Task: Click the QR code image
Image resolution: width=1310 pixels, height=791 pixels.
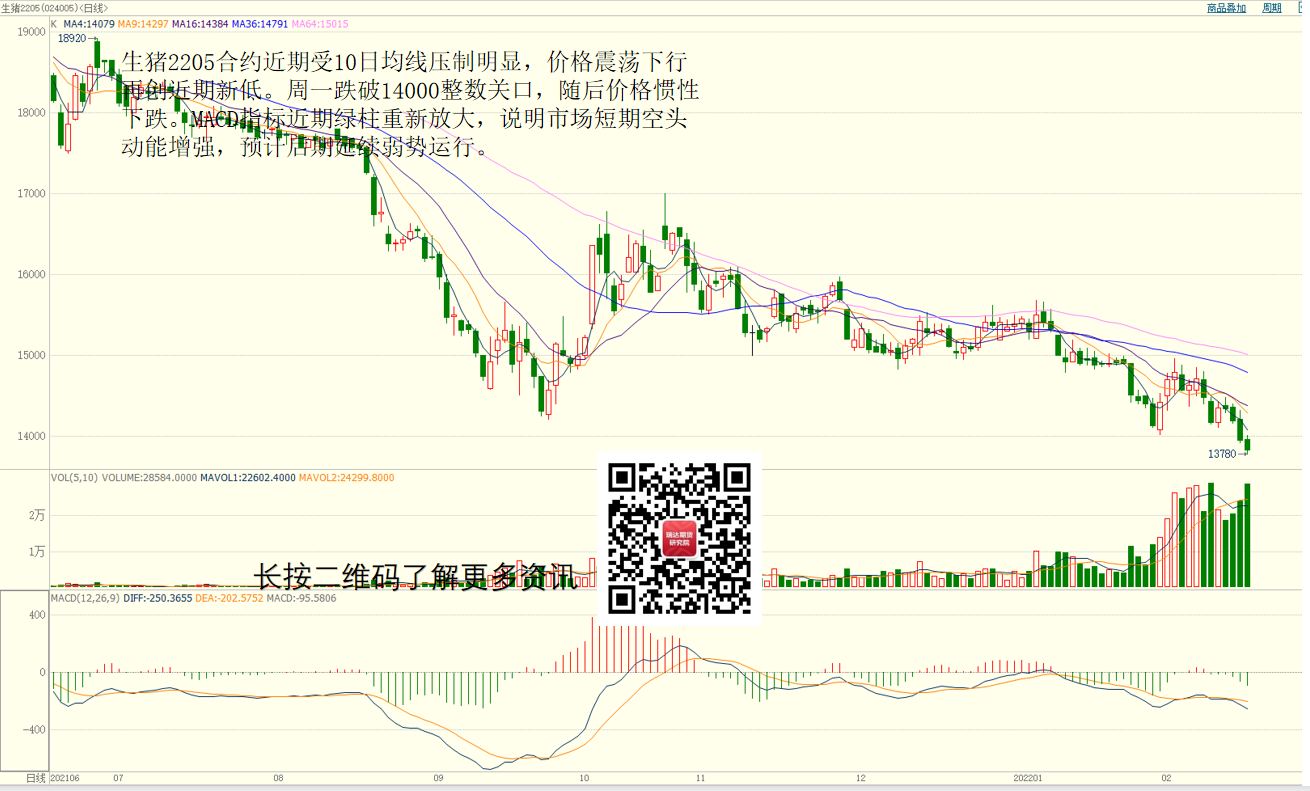Action: coord(680,538)
